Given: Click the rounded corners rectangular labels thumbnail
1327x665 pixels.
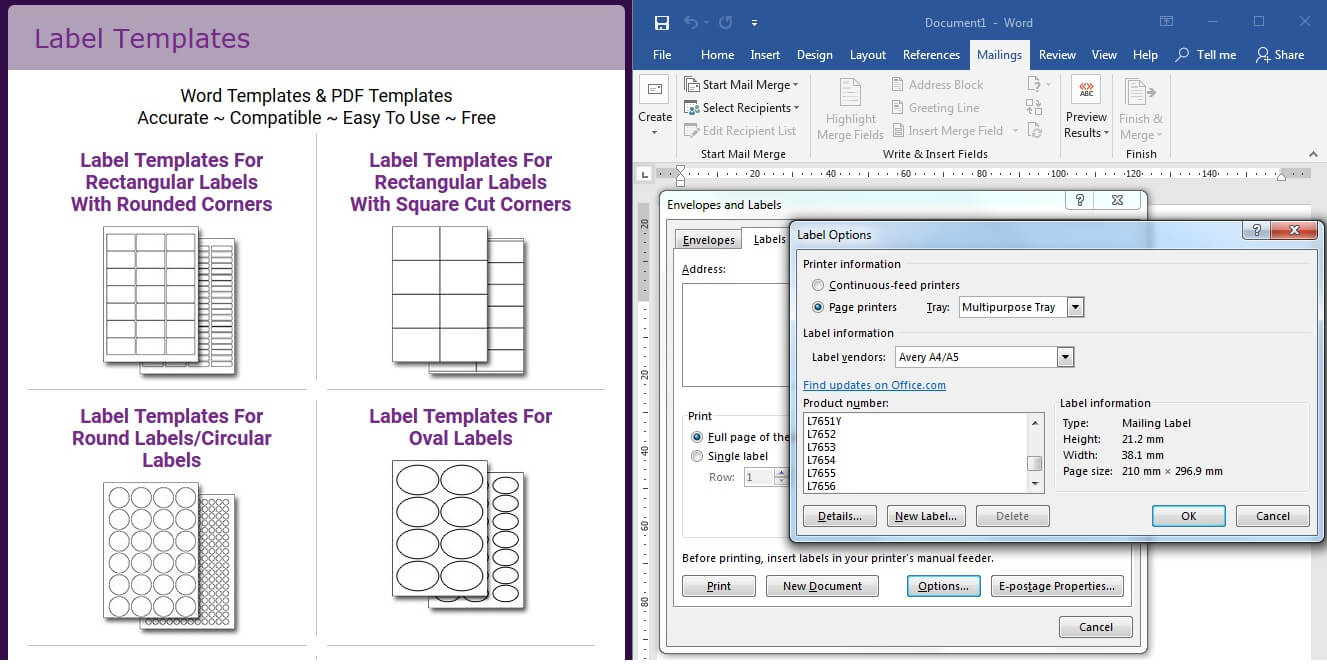Looking at the screenshot, I should tap(170, 300).
